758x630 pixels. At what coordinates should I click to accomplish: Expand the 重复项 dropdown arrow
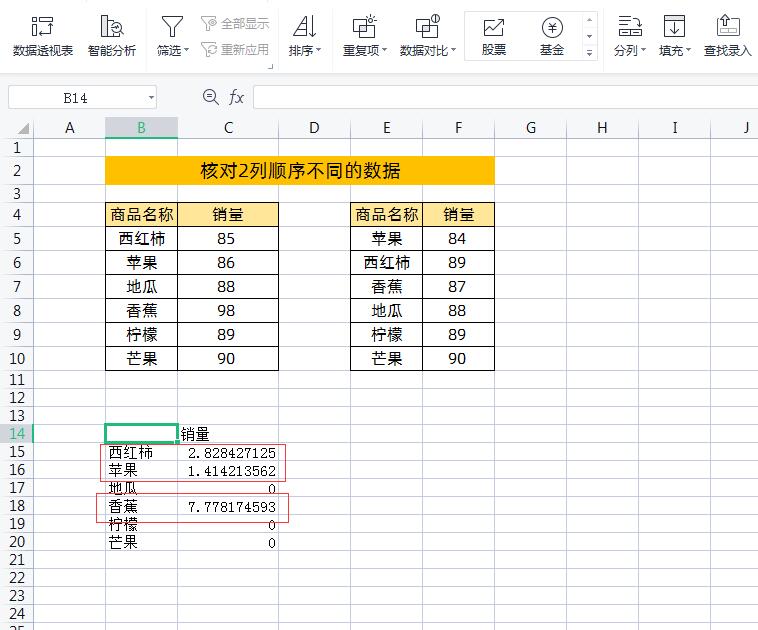pos(384,50)
